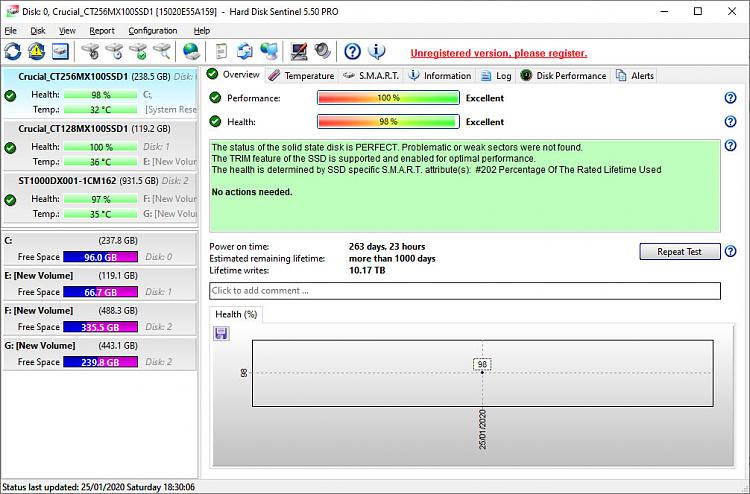The height and width of the screenshot is (494, 750).
Task: Click the Unregistered version, please register link
Action: click(x=498, y=53)
